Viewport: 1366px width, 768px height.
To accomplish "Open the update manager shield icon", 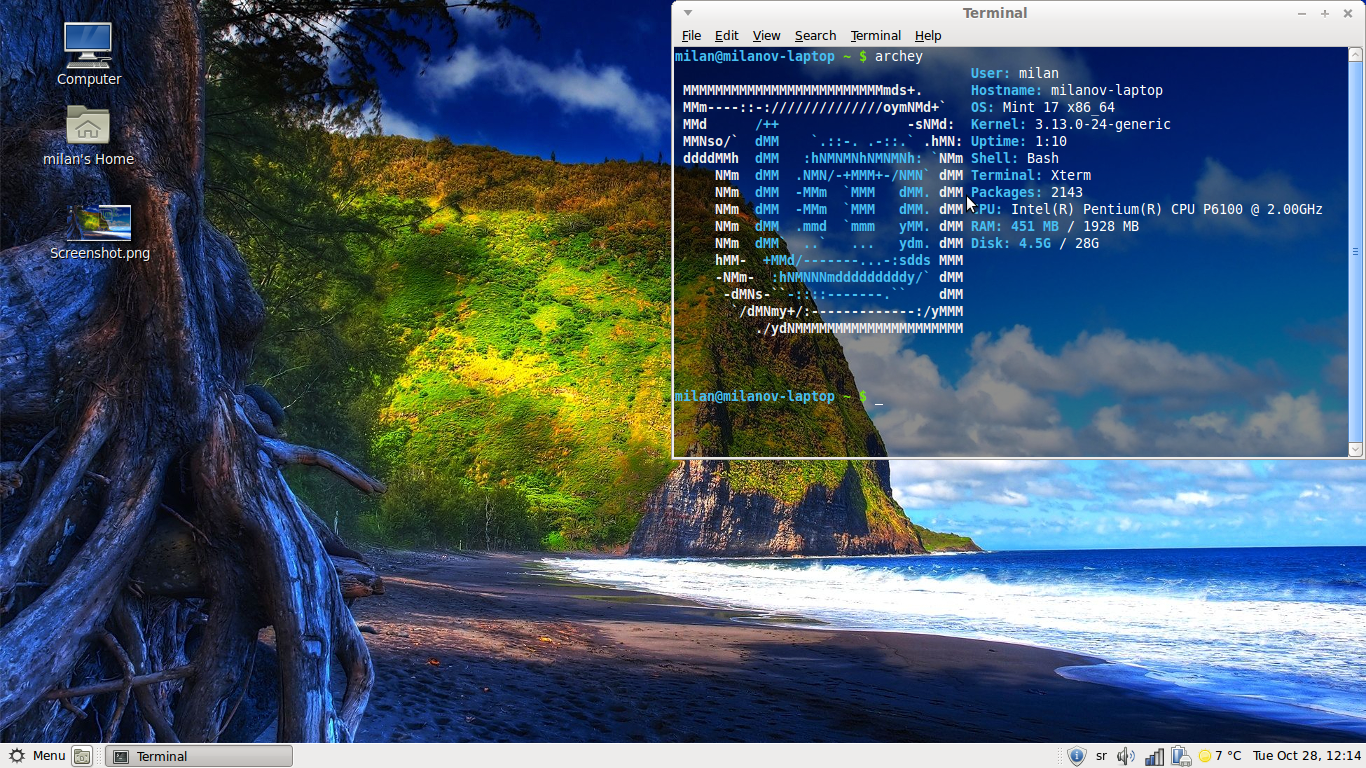I will coord(1076,756).
